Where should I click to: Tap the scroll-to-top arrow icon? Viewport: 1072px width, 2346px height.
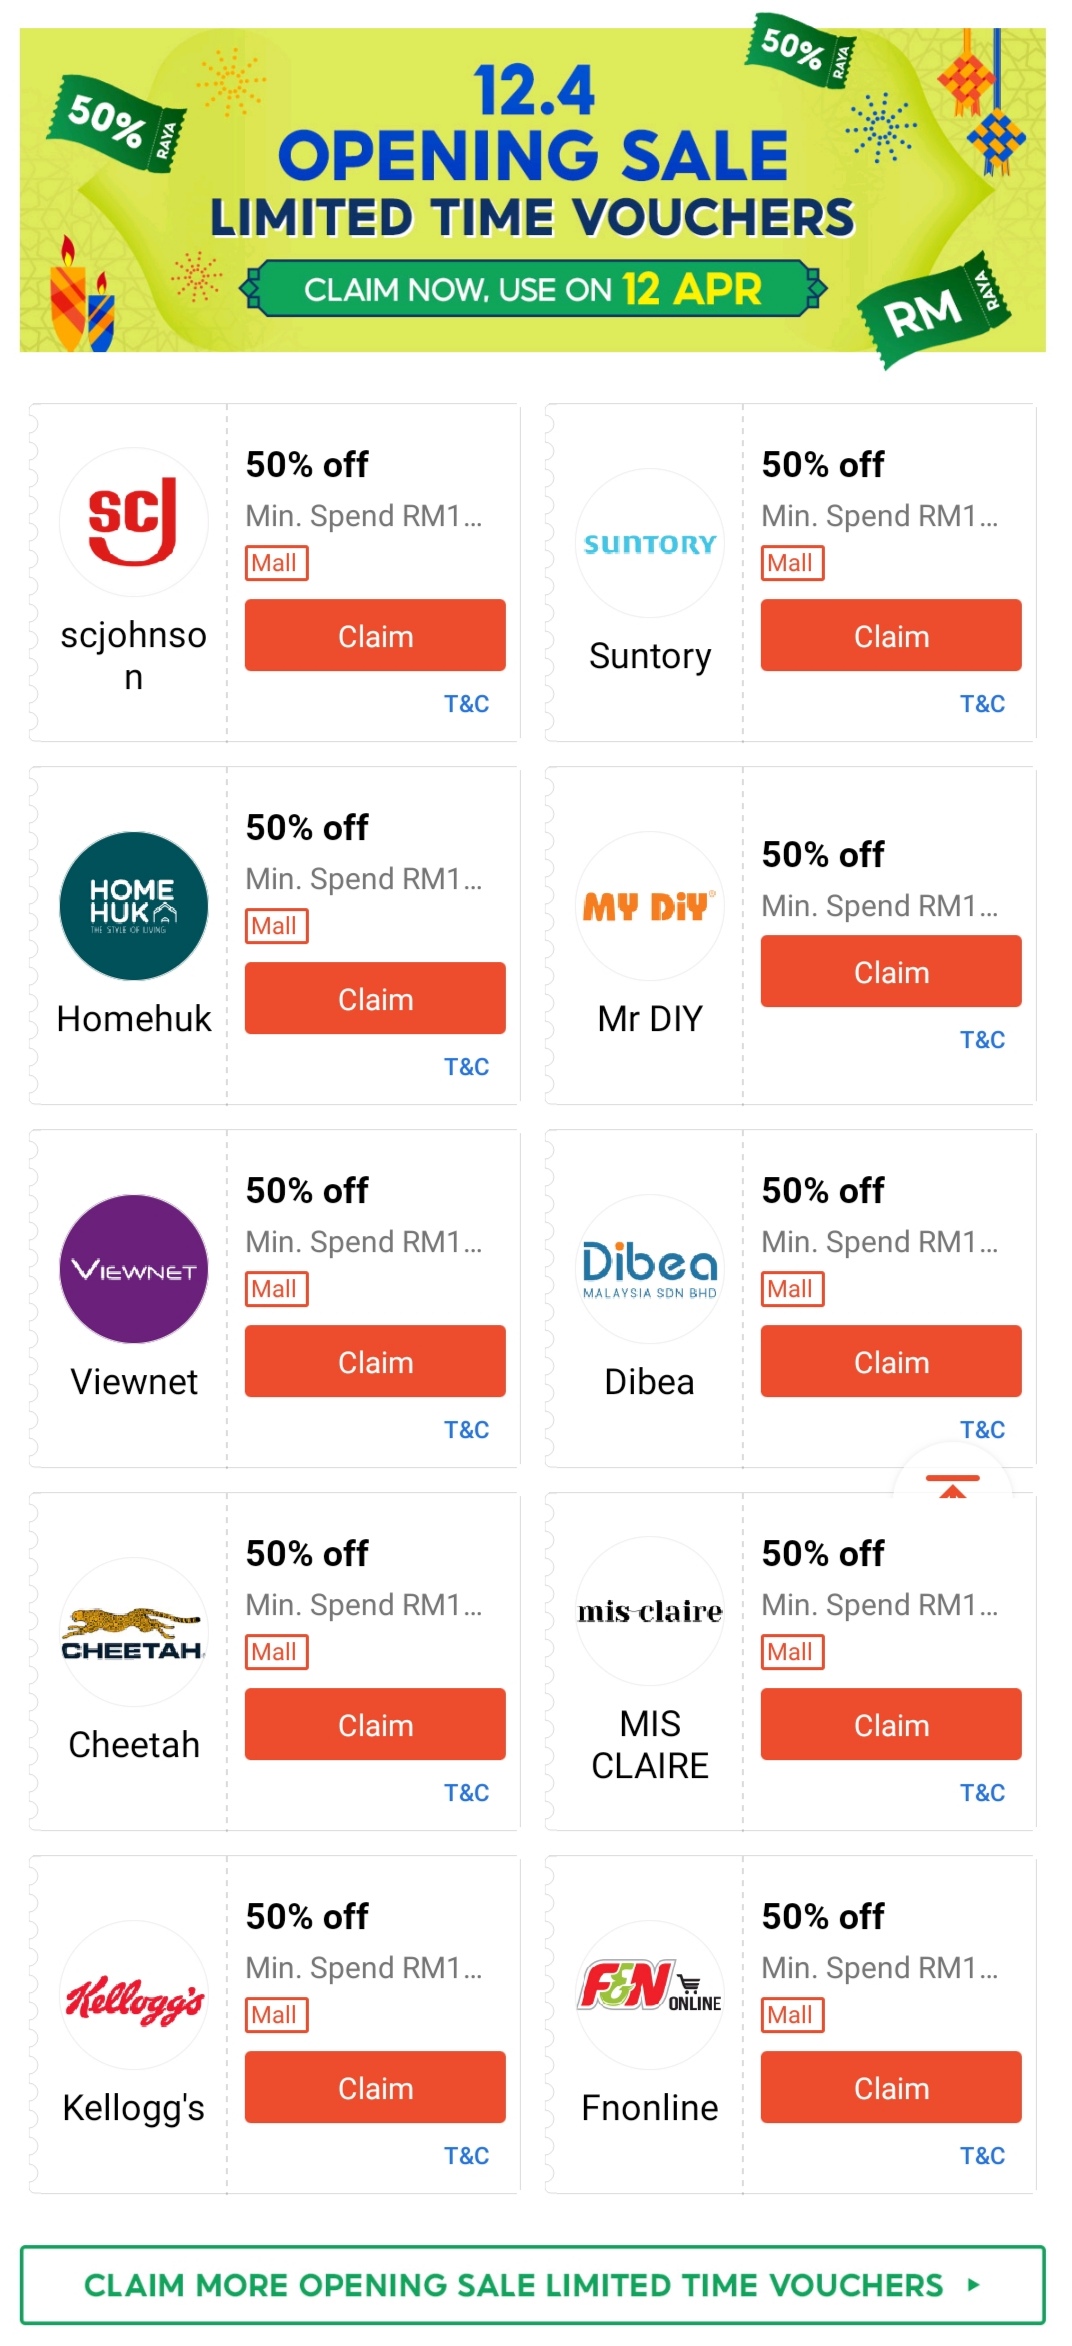[x=952, y=1488]
